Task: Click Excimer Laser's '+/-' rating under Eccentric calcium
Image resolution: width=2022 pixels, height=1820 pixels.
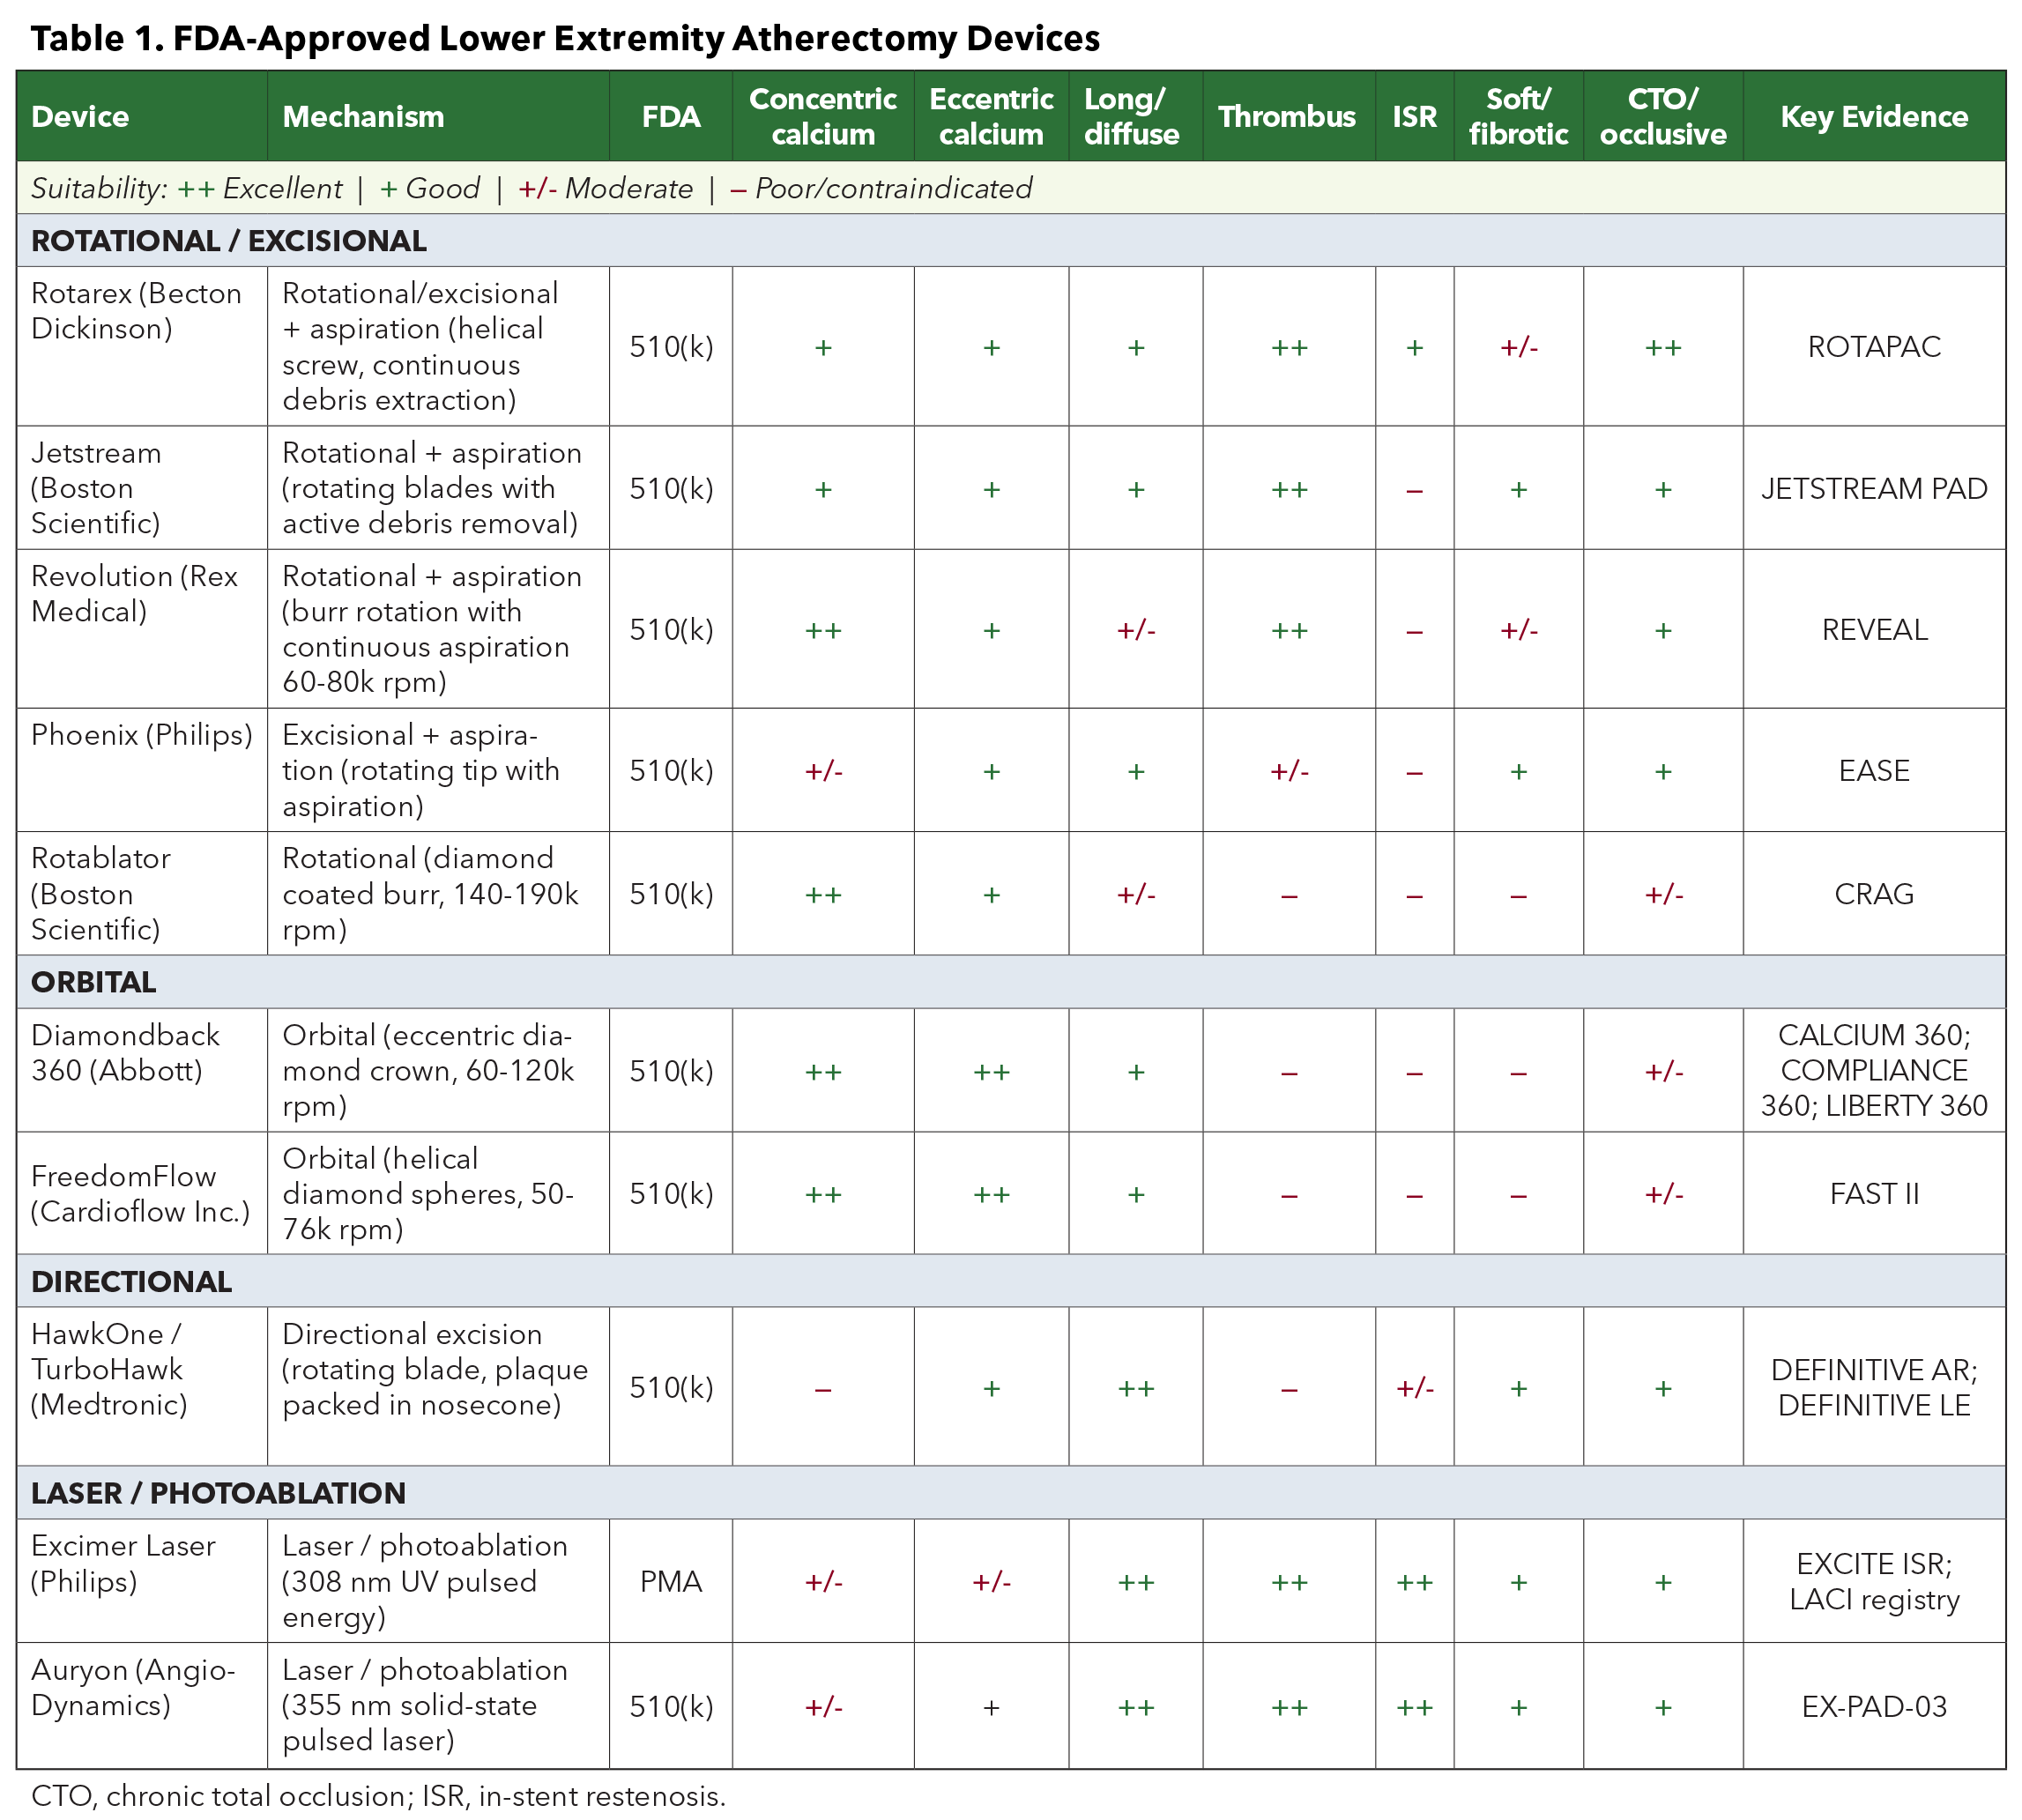Action: [991, 1583]
